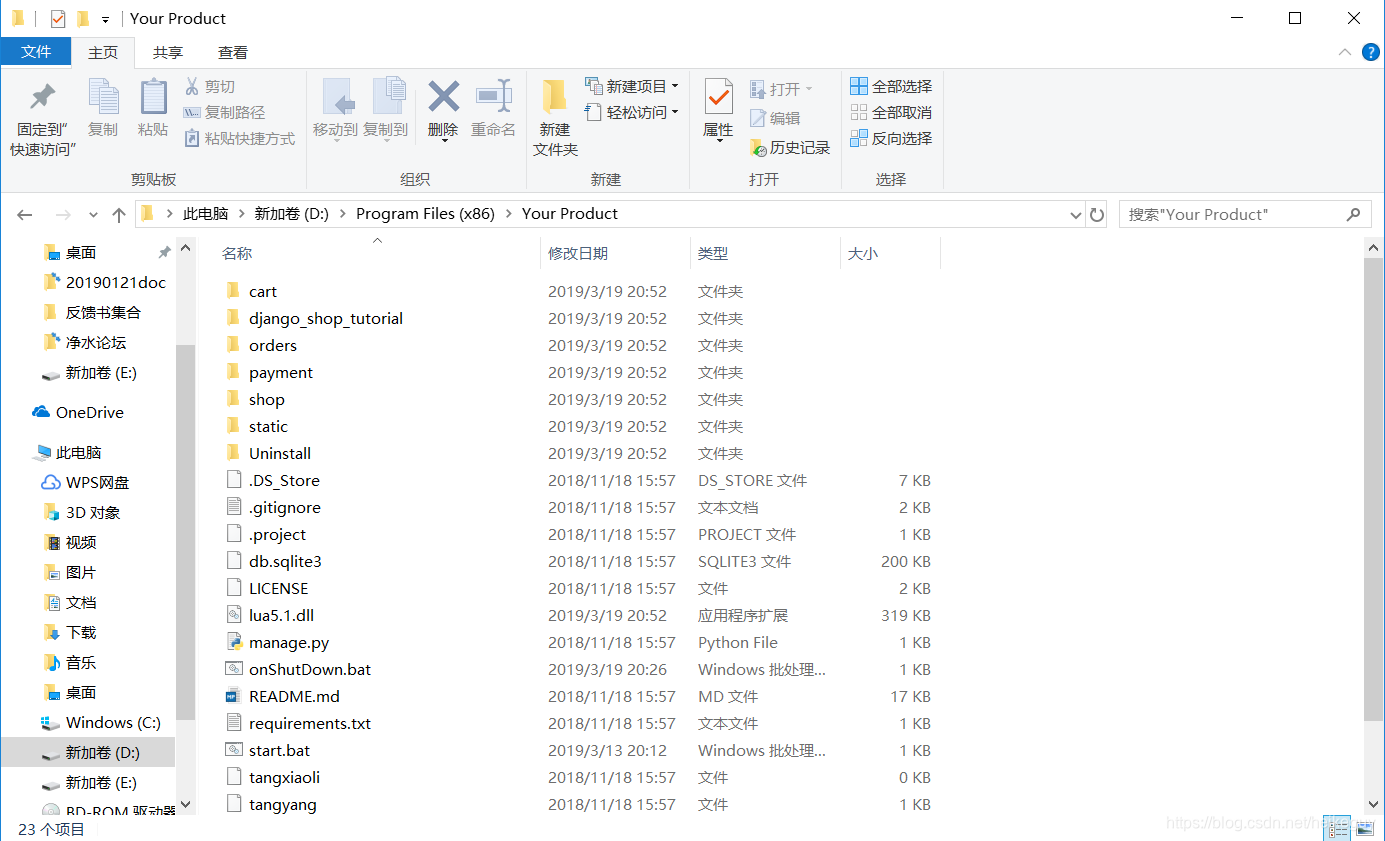Expand the address bar history dropdown
Viewport: 1385px width, 841px height.
(1076, 214)
